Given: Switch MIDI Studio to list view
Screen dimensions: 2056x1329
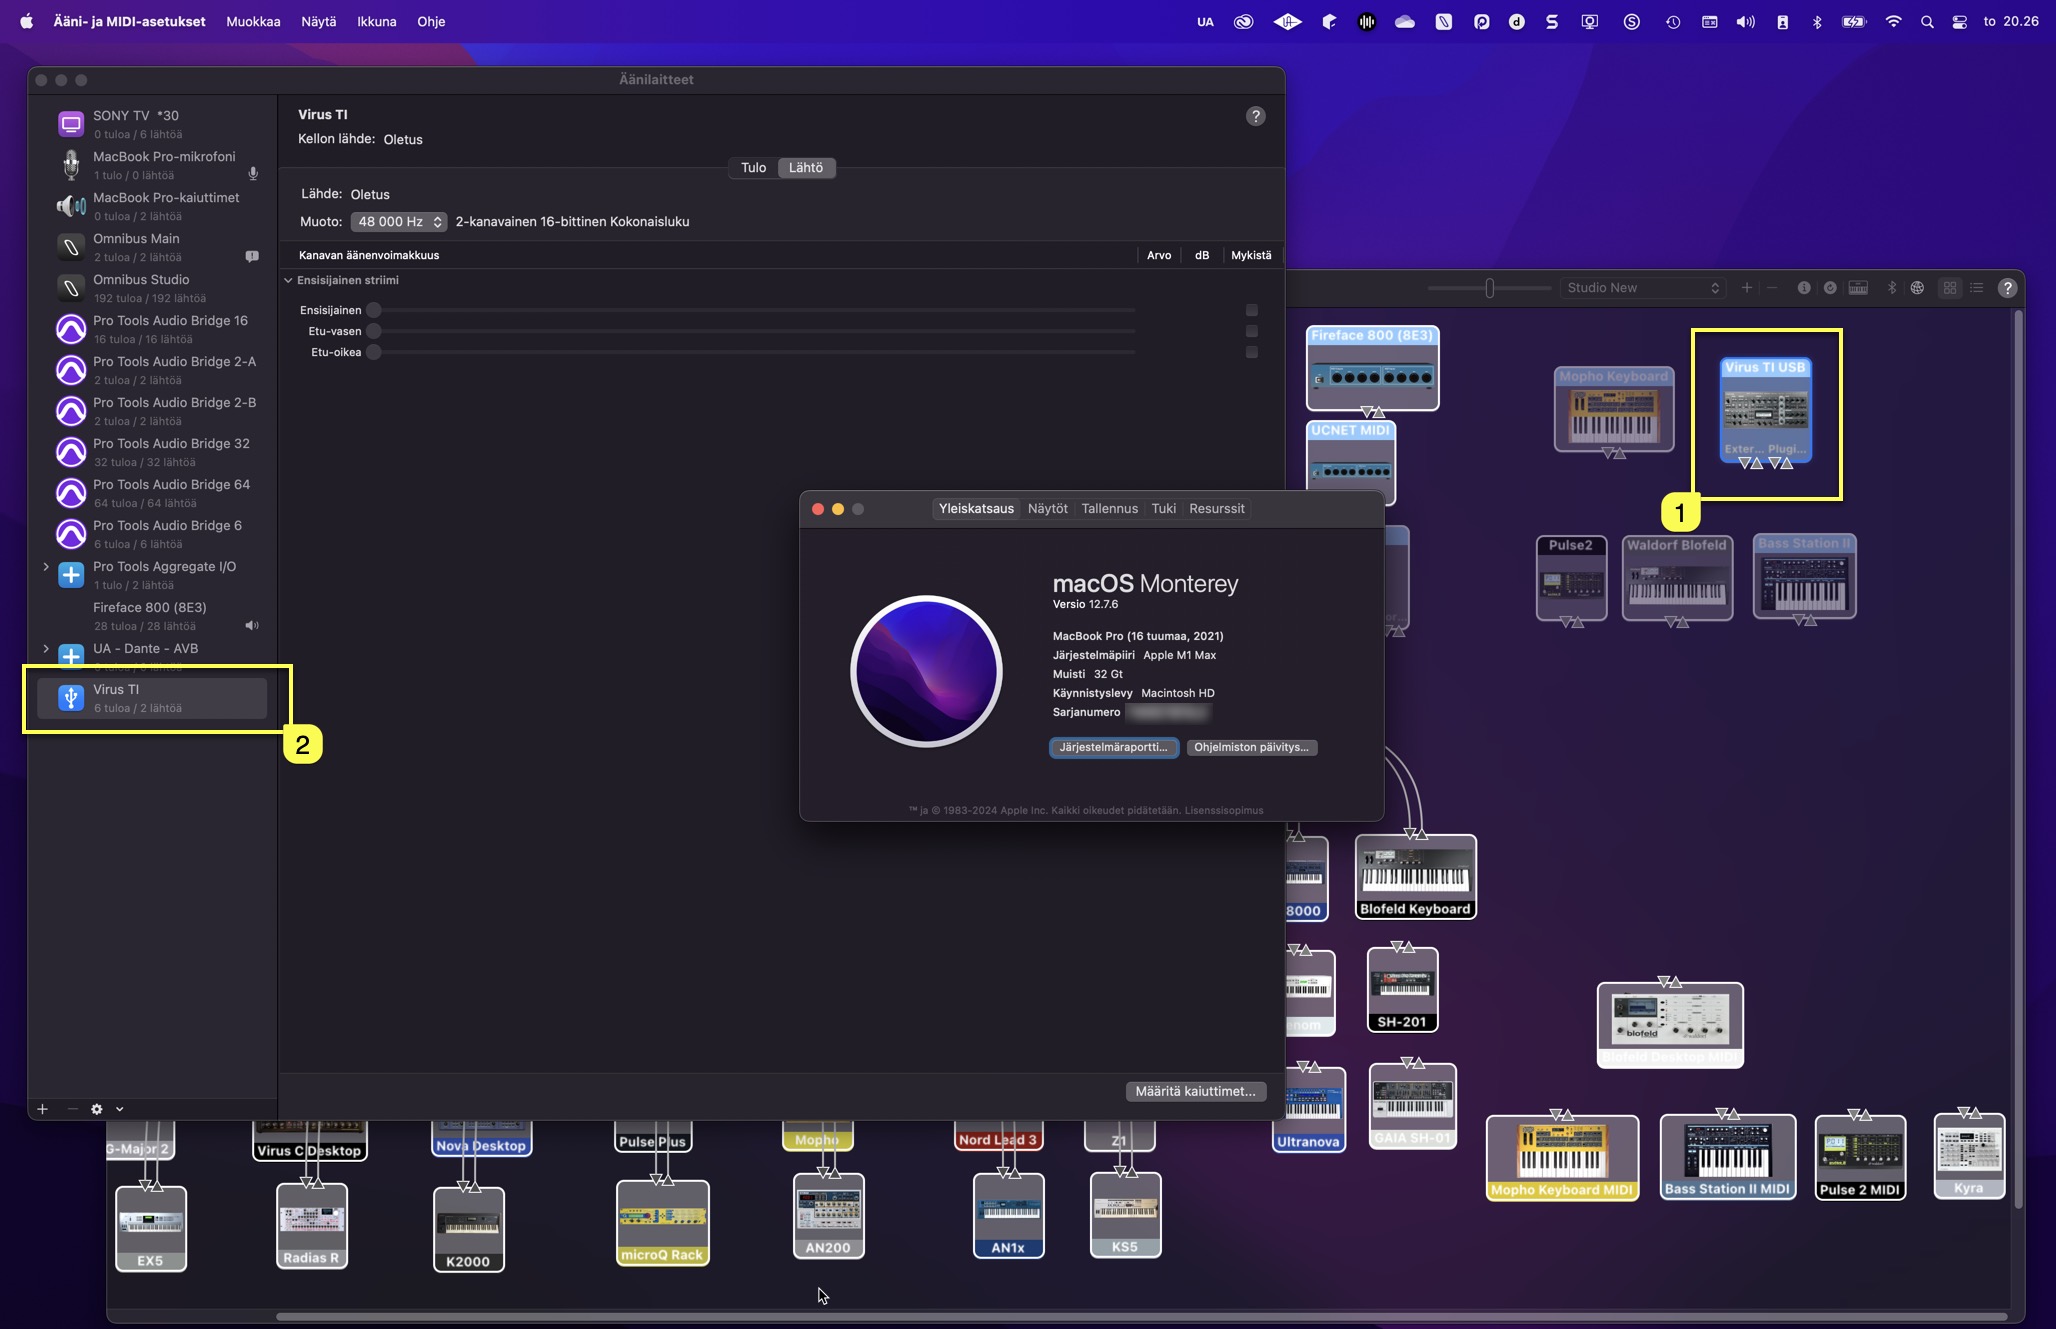Looking at the screenshot, I should pyautogui.click(x=1976, y=287).
